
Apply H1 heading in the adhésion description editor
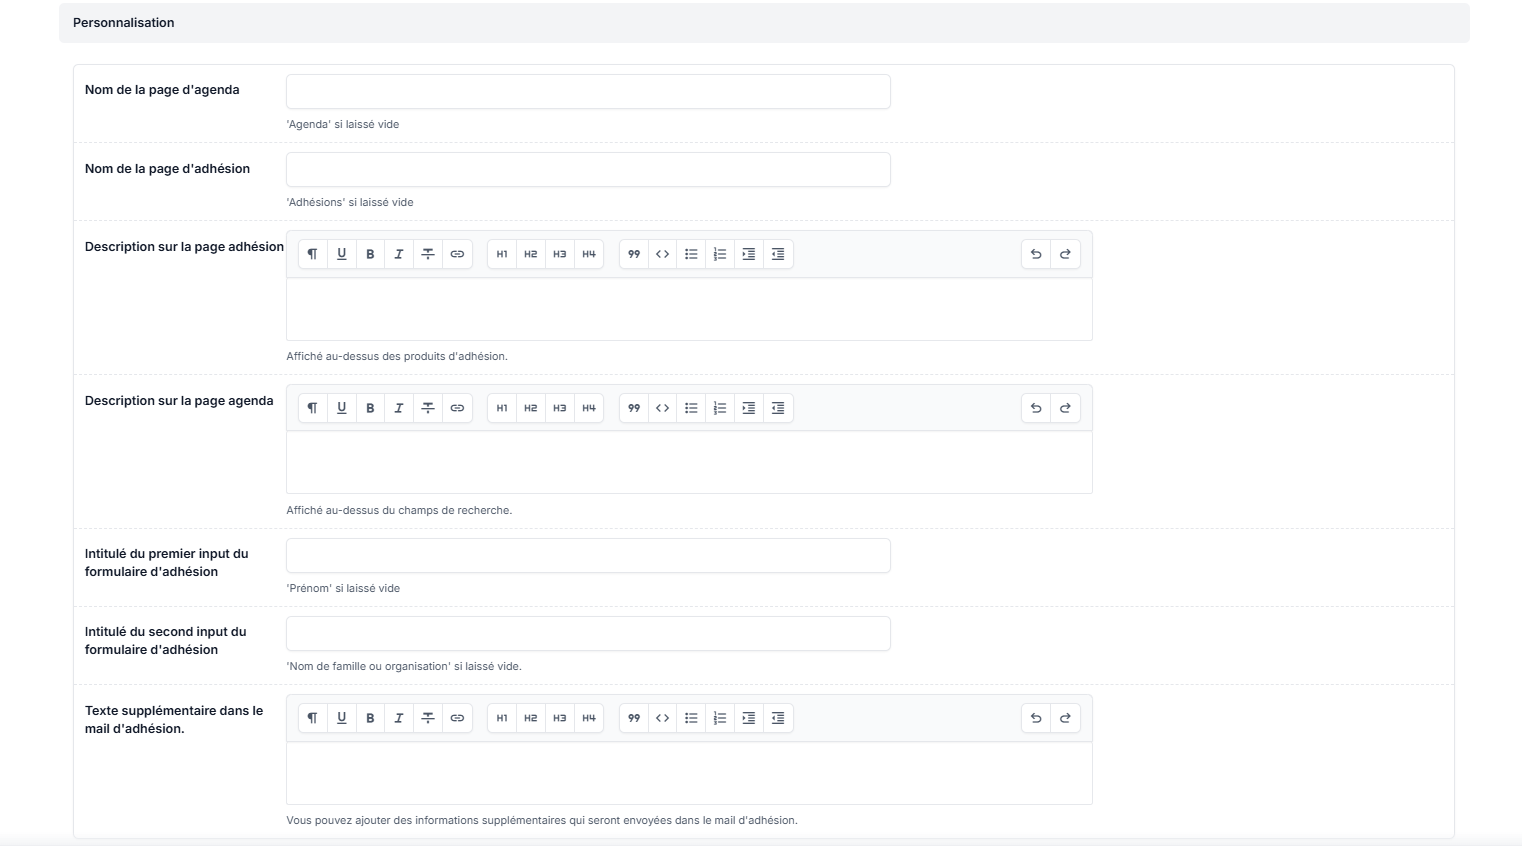pyautogui.click(x=502, y=254)
